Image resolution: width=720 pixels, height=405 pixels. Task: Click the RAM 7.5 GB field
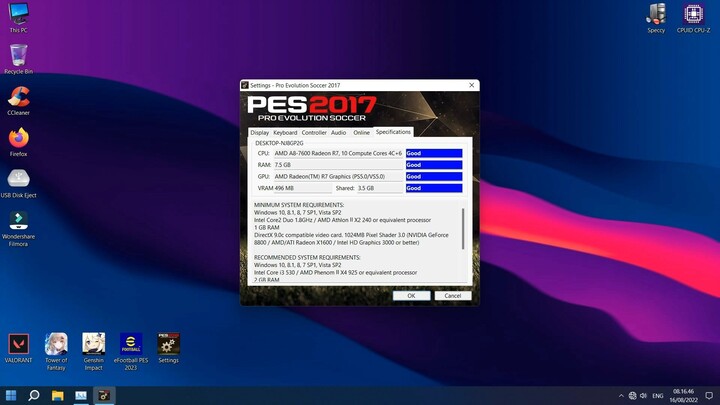338,164
